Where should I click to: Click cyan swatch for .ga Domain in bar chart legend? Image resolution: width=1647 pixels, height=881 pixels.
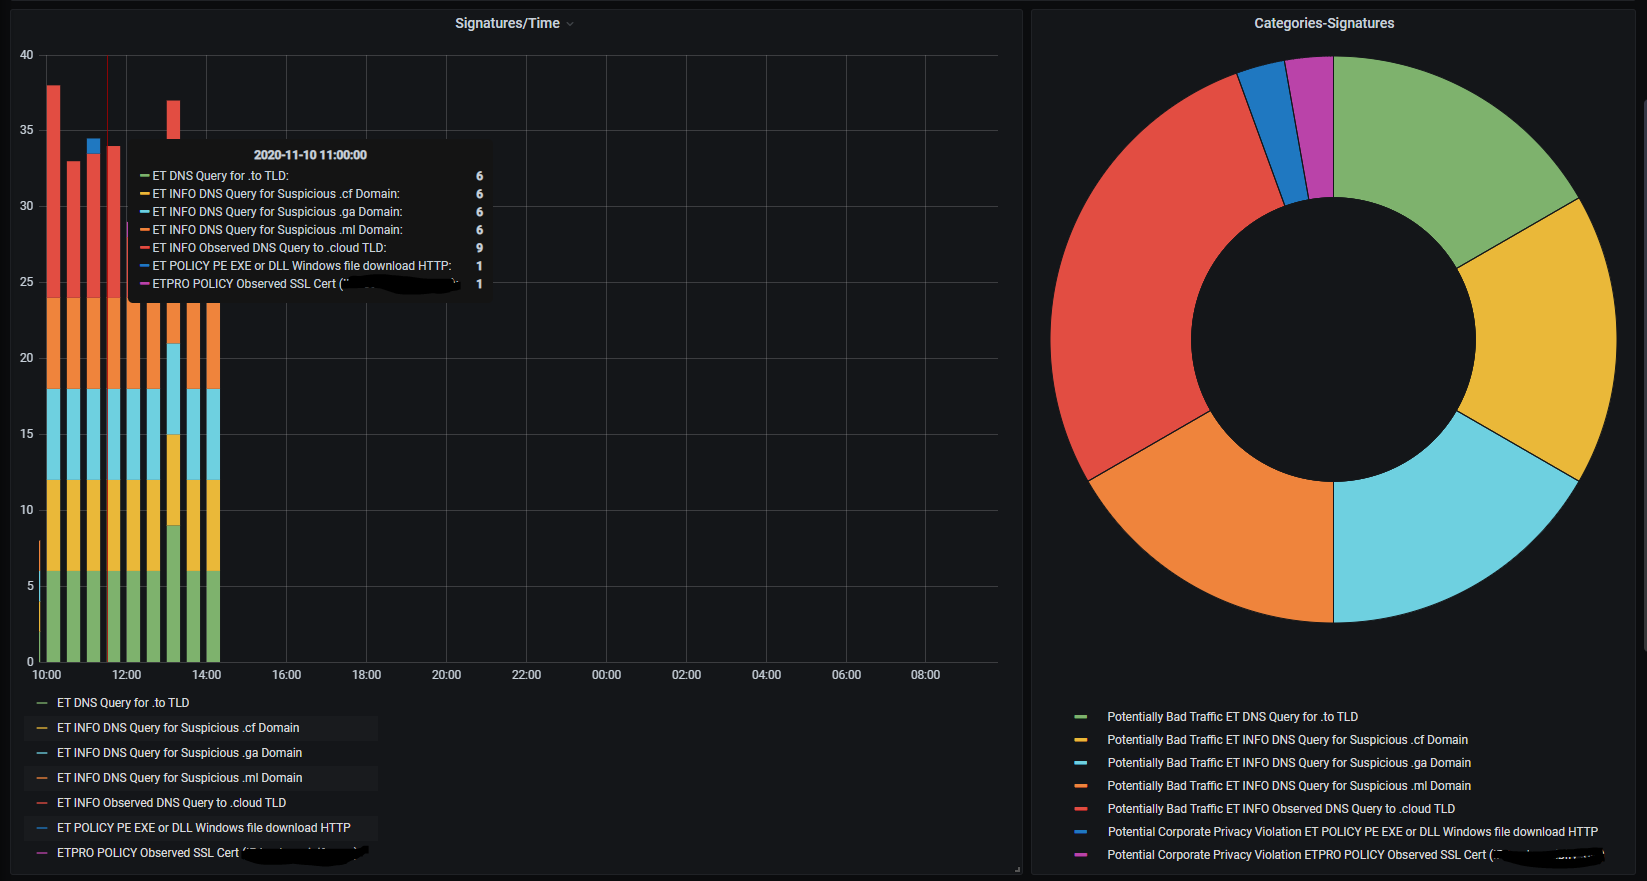(x=42, y=753)
